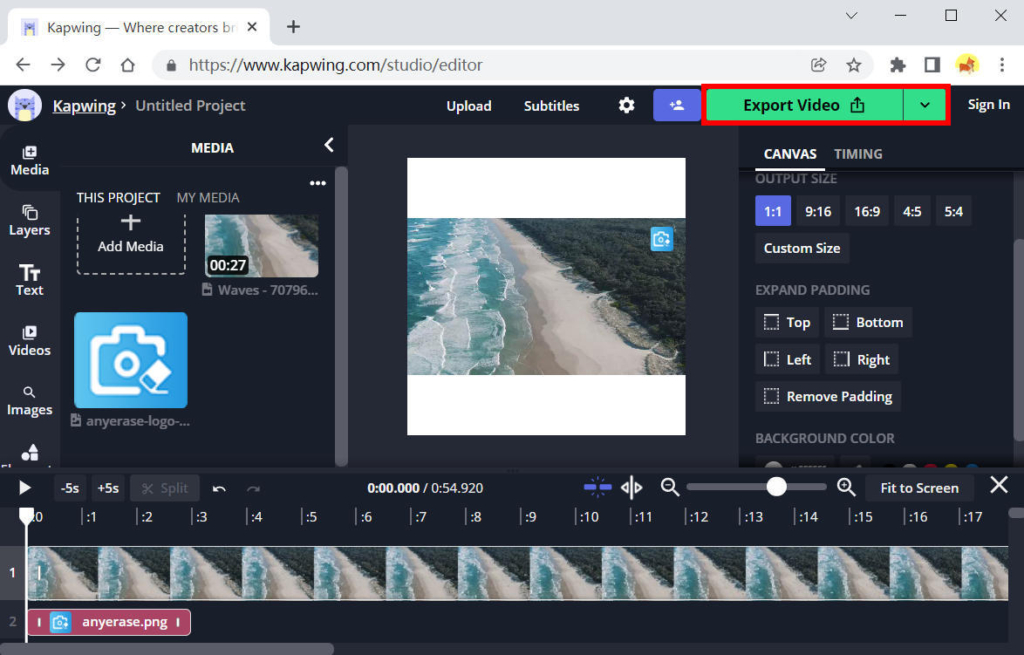This screenshot has height=655, width=1024.
Task: Select the 16:9 output size
Action: pos(866,211)
